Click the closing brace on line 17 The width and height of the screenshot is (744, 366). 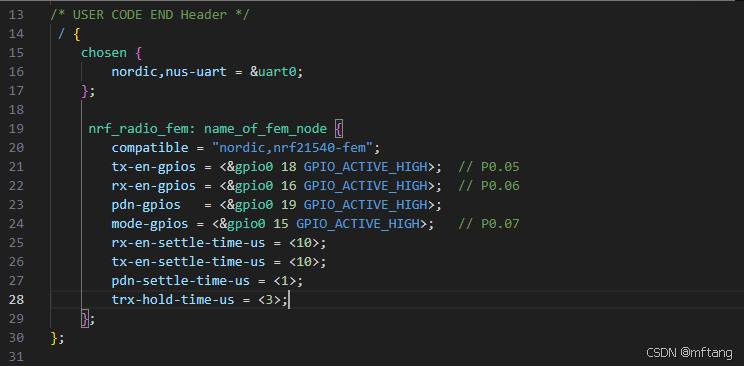[85, 91]
